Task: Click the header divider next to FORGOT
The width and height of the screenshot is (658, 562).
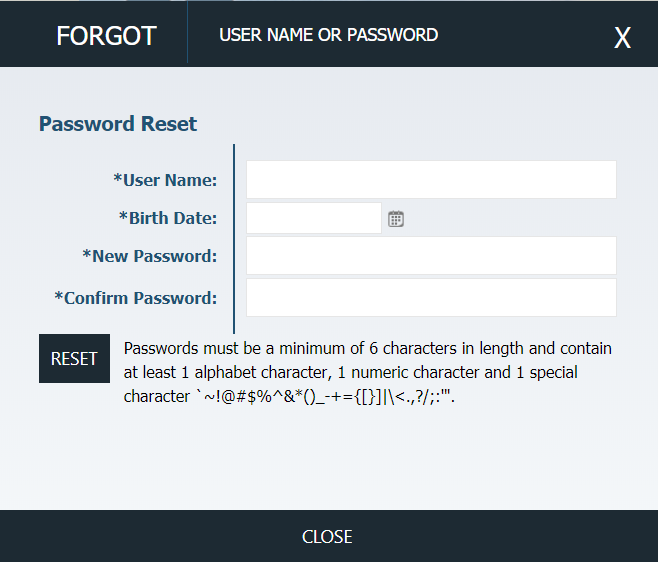Action: pos(187,33)
